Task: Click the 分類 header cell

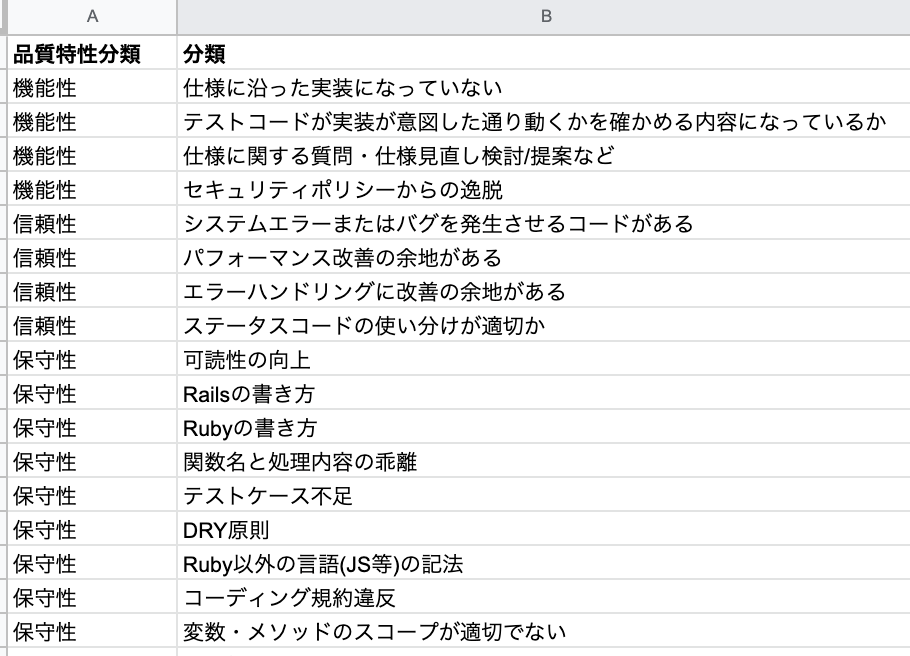Action: pyautogui.click(x=544, y=53)
